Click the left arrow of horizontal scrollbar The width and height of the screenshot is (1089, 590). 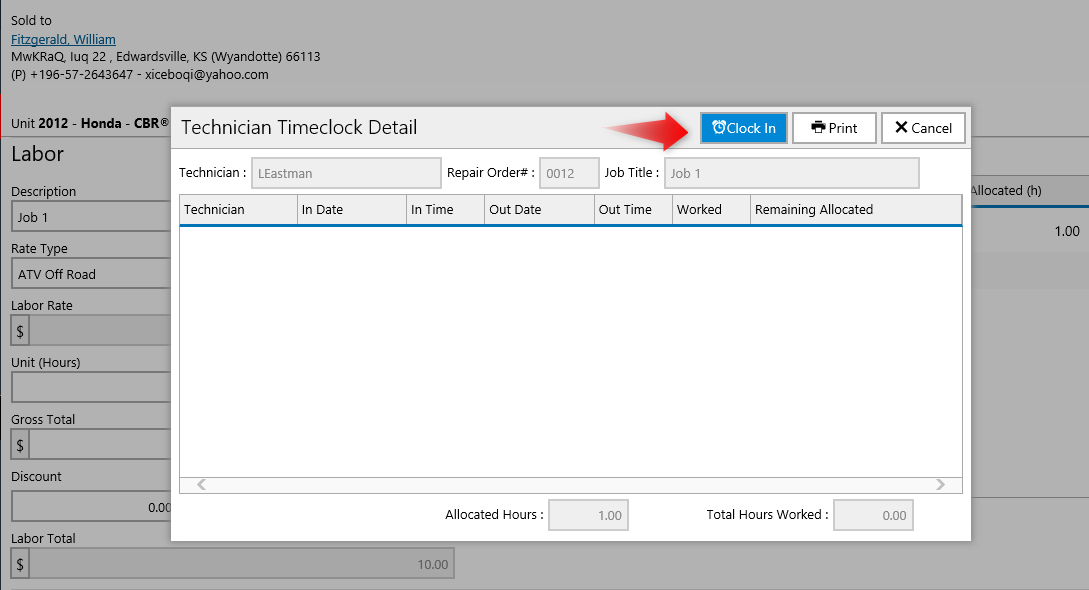[201, 484]
